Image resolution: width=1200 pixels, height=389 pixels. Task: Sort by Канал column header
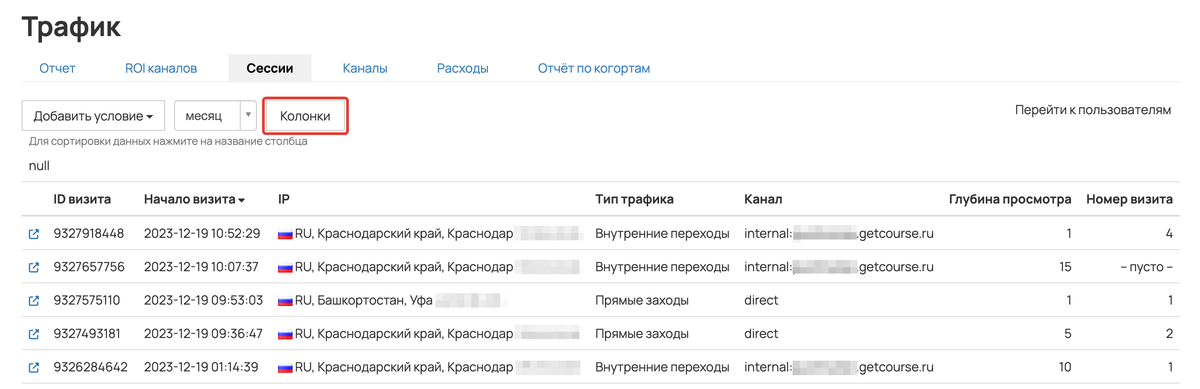tap(763, 199)
